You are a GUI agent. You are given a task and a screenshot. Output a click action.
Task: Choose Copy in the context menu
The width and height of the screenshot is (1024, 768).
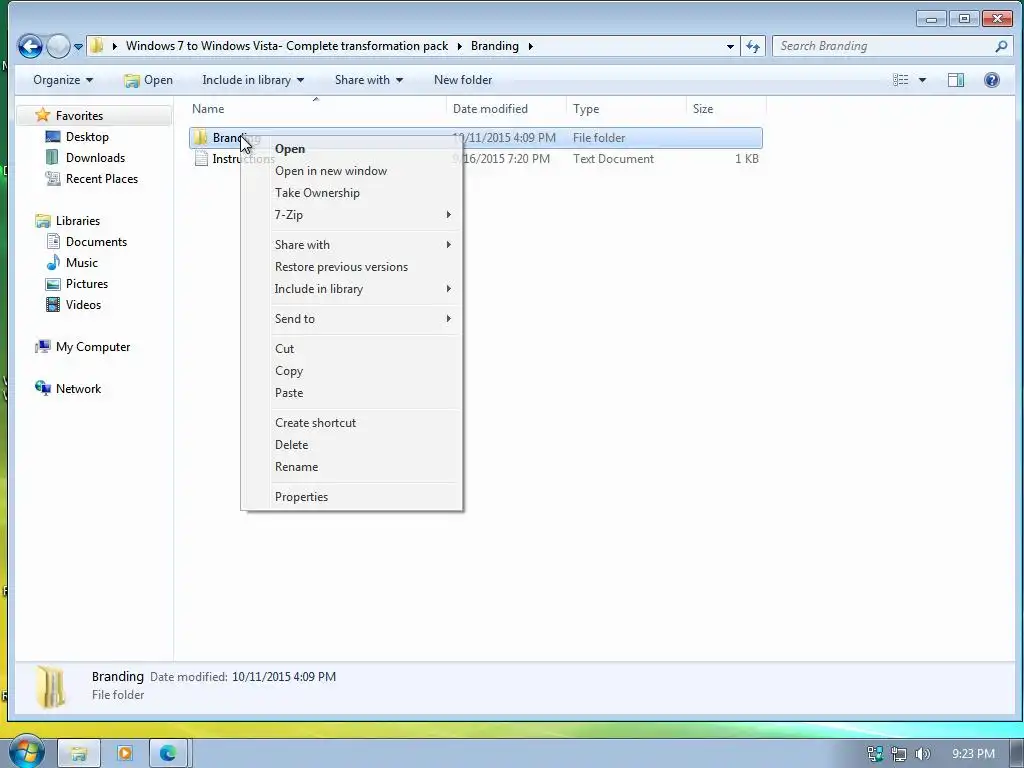click(352, 371)
